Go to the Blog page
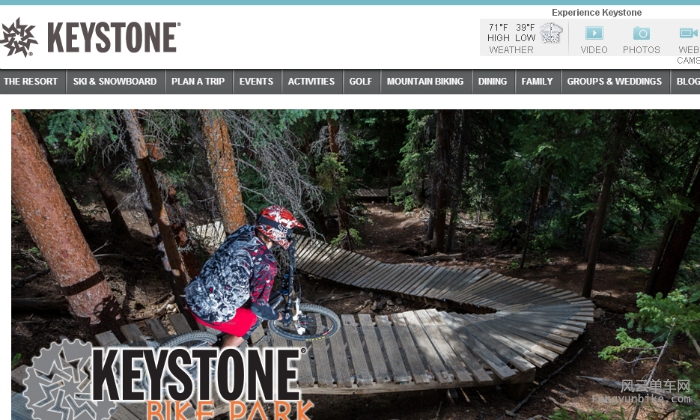 pyautogui.click(x=686, y=82)
